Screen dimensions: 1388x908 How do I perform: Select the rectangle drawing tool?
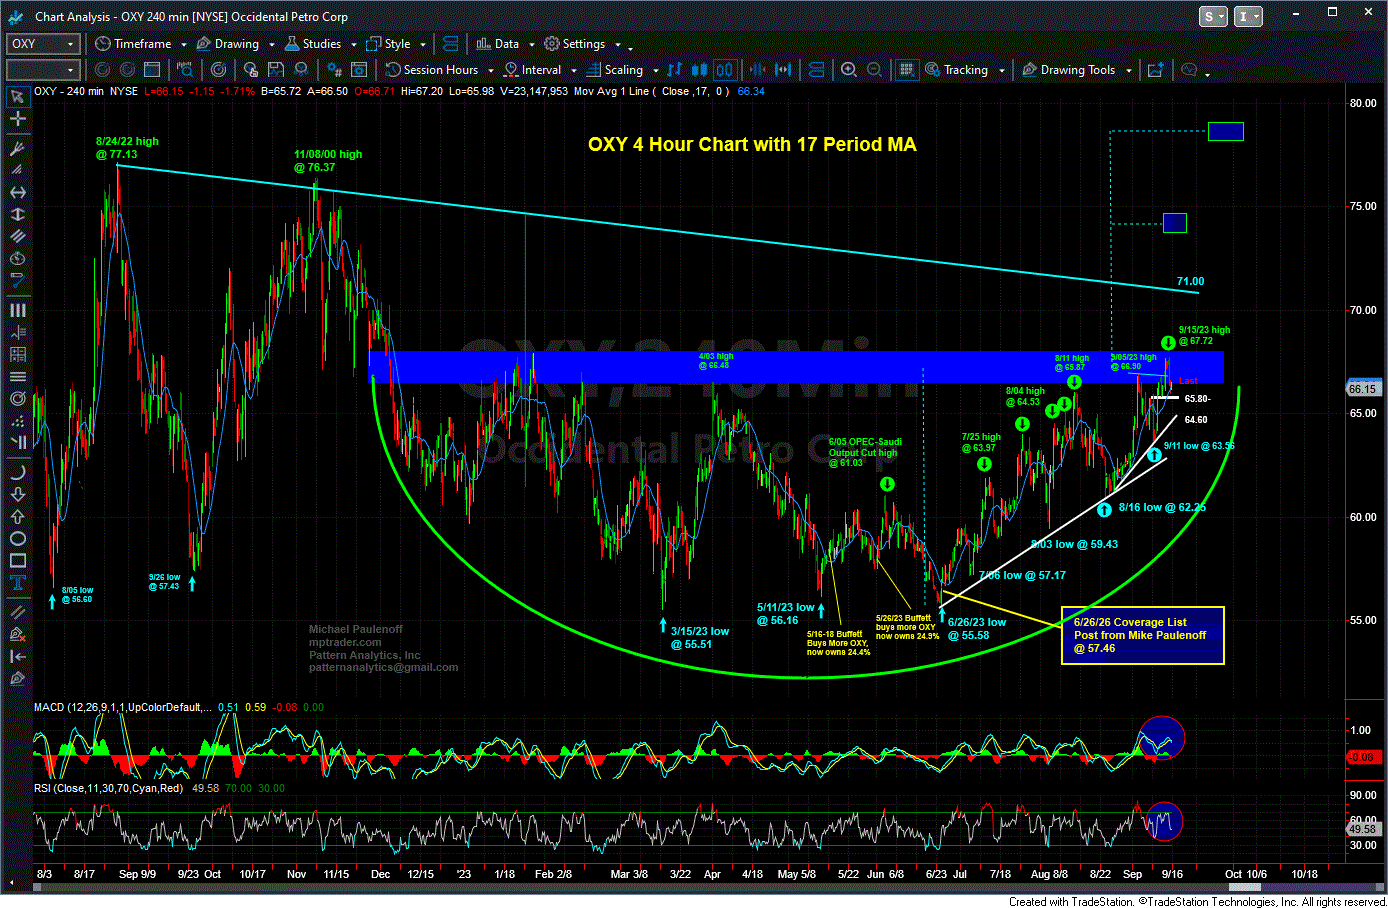[17, 561]
